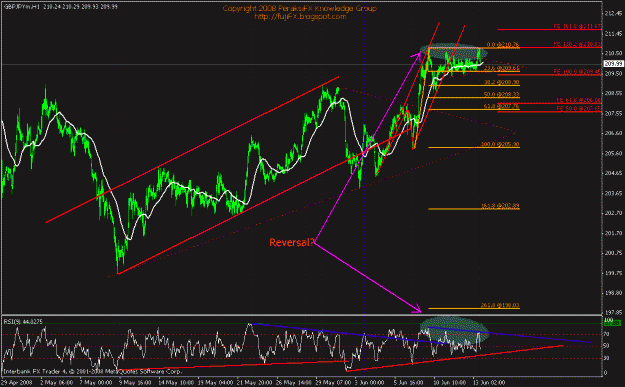Click the RSI scale value 50
This screenshot has width=625, height=387.
click(607, 346)
